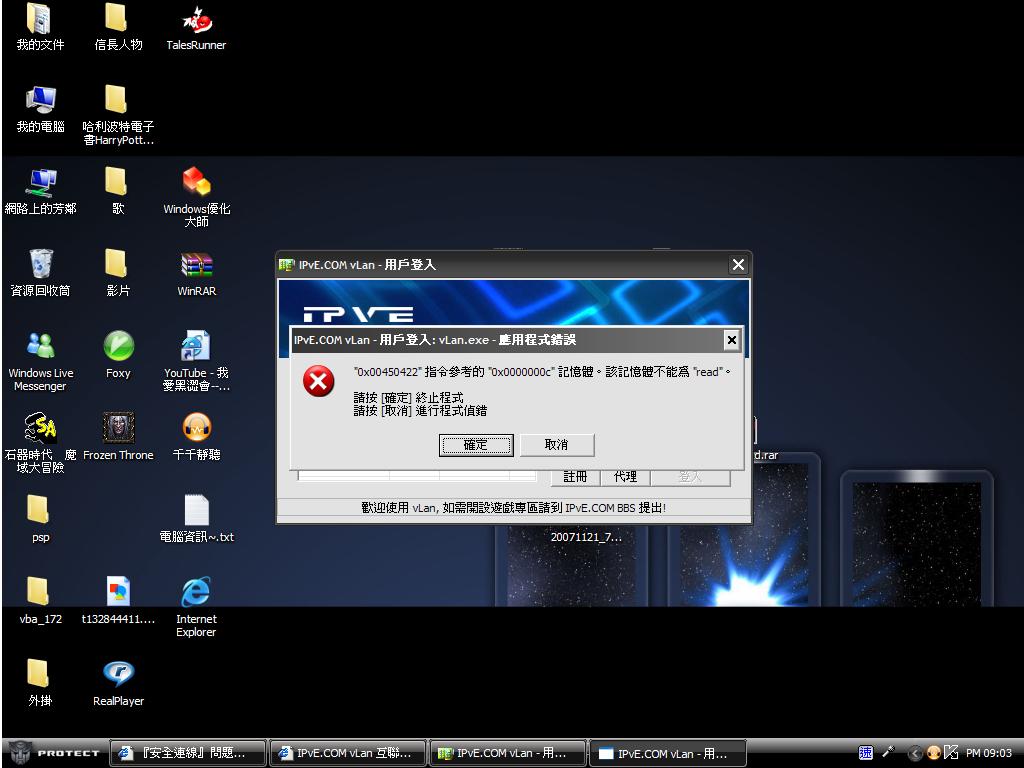Screen dimensions: 1024x768
Task: Switch to IPvE.COM vLan 互聯 taskbar item
Action: click(x=348, y=753)
